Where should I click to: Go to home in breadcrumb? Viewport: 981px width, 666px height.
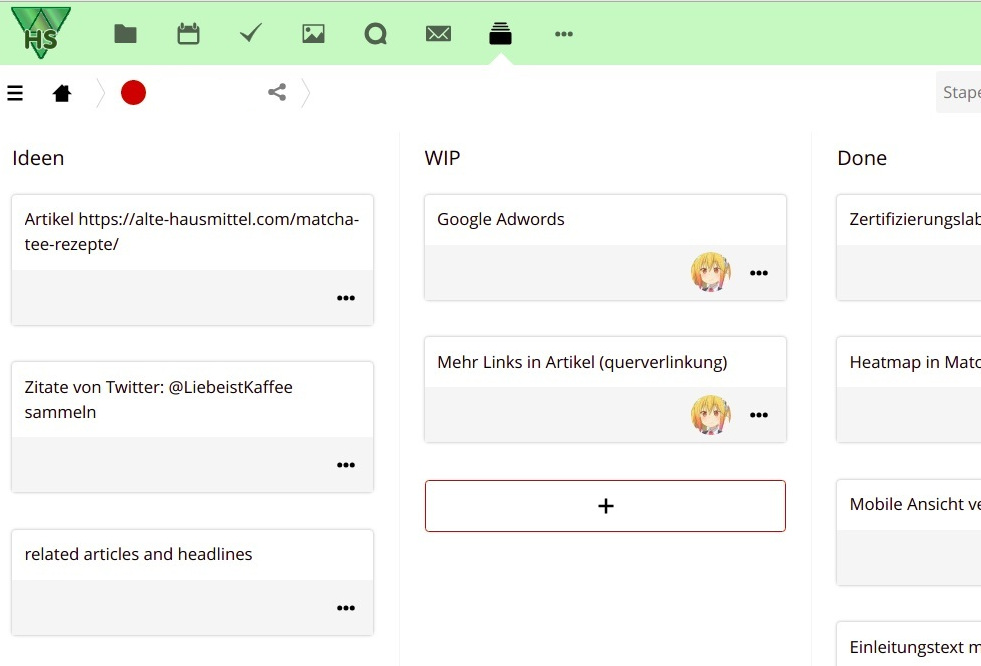62,93
